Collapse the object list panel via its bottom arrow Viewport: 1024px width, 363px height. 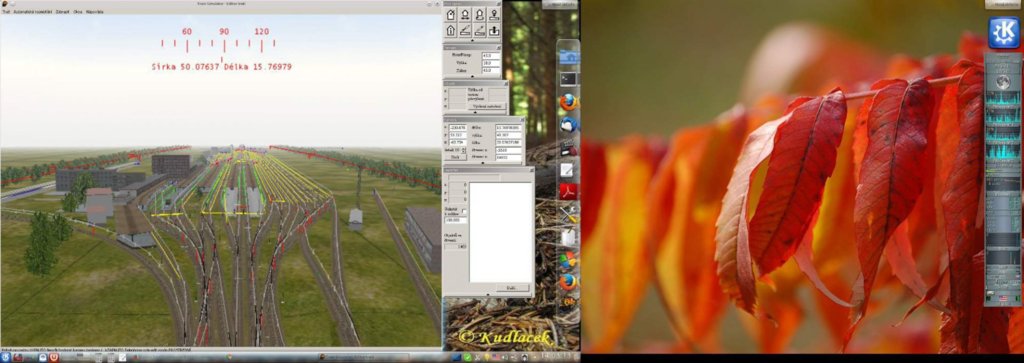[x=487, y=295]
